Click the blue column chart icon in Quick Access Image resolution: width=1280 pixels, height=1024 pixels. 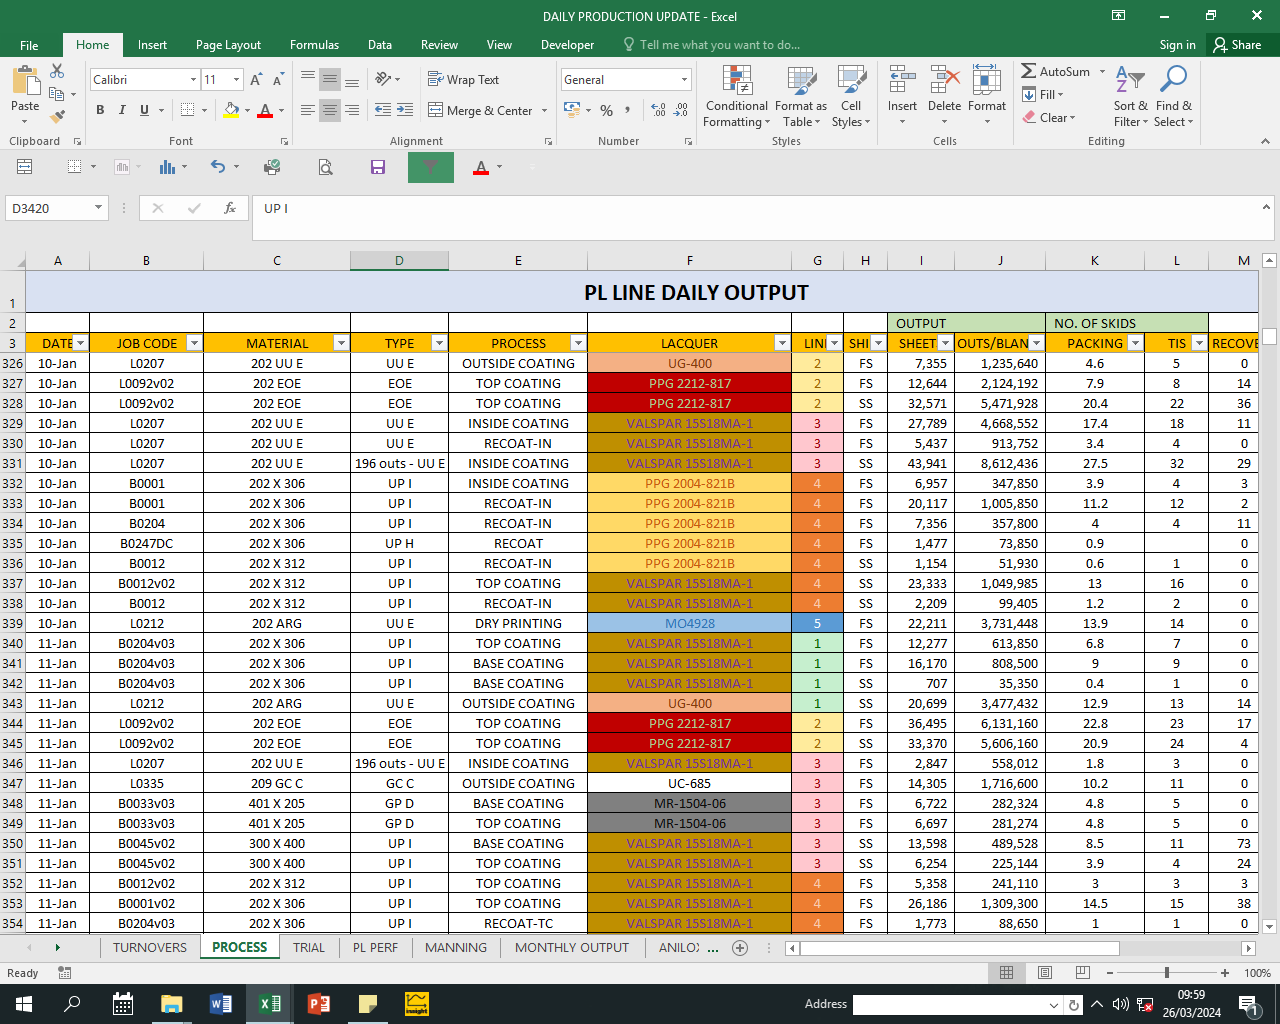(167, 167)
